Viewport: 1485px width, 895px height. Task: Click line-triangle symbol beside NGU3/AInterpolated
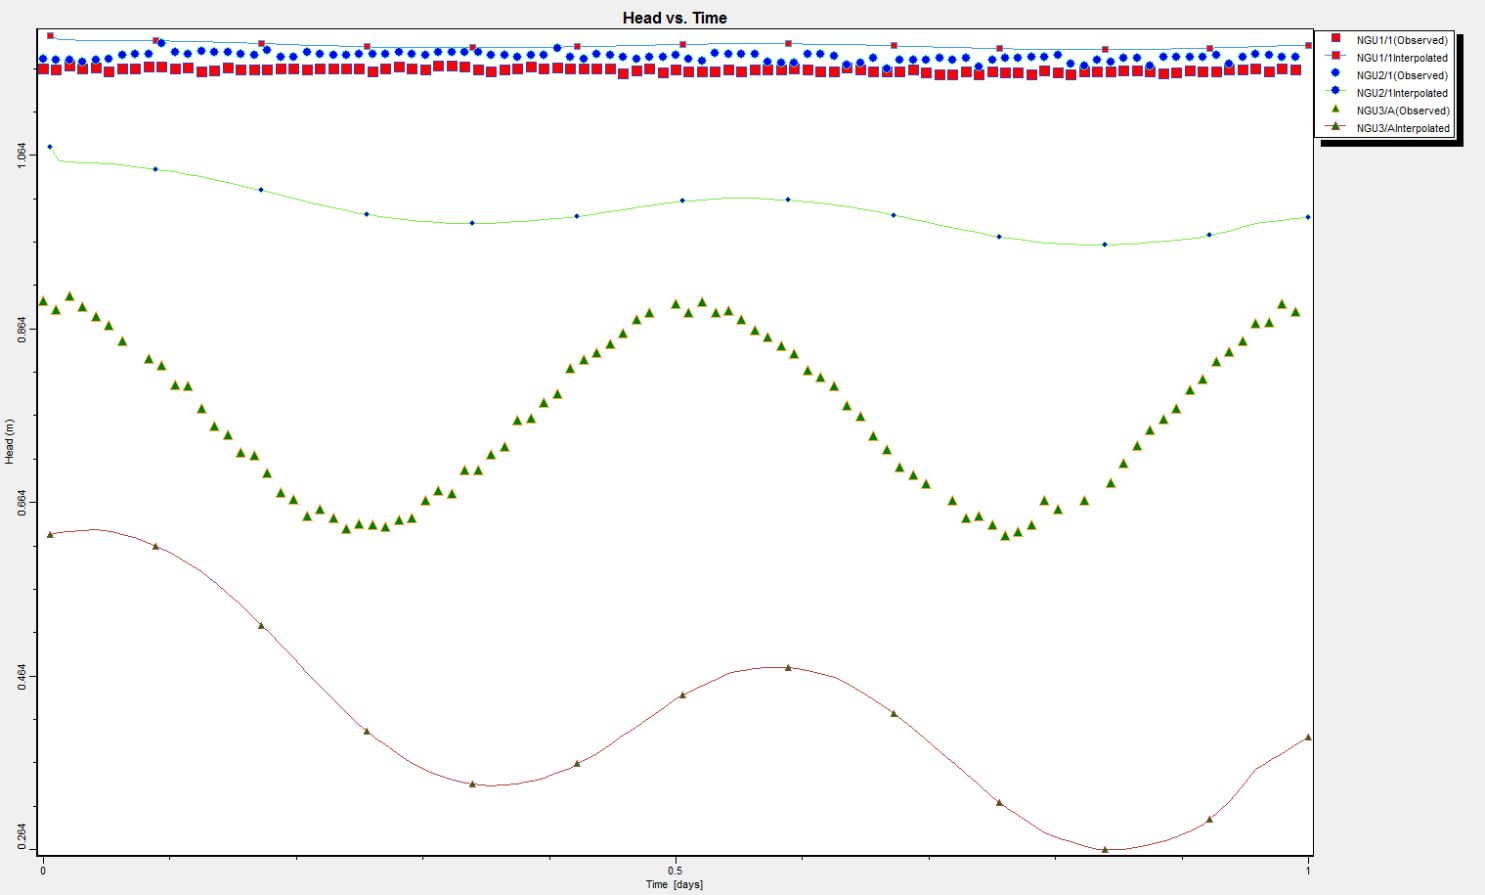[1335, 126]
